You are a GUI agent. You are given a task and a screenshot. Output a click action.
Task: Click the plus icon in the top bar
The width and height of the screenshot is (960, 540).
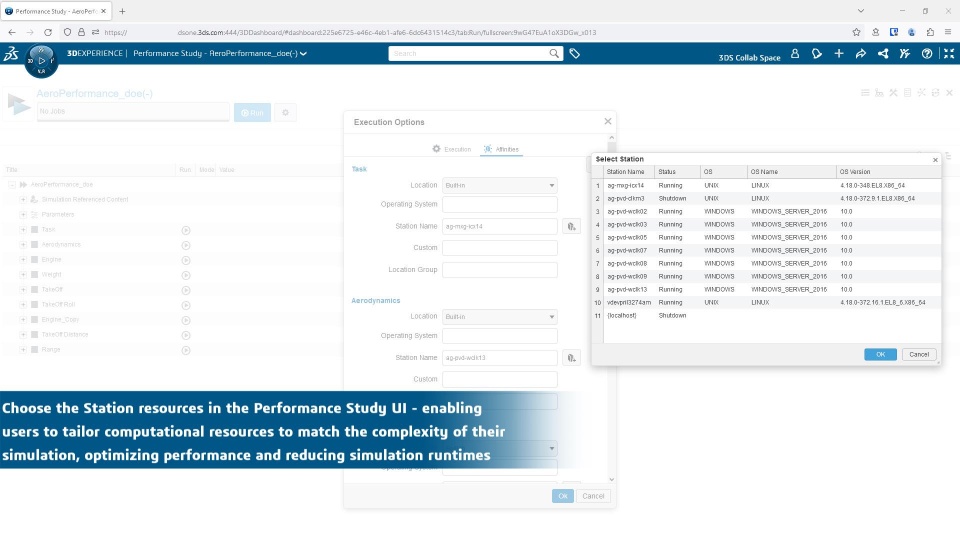pos(839,54)
